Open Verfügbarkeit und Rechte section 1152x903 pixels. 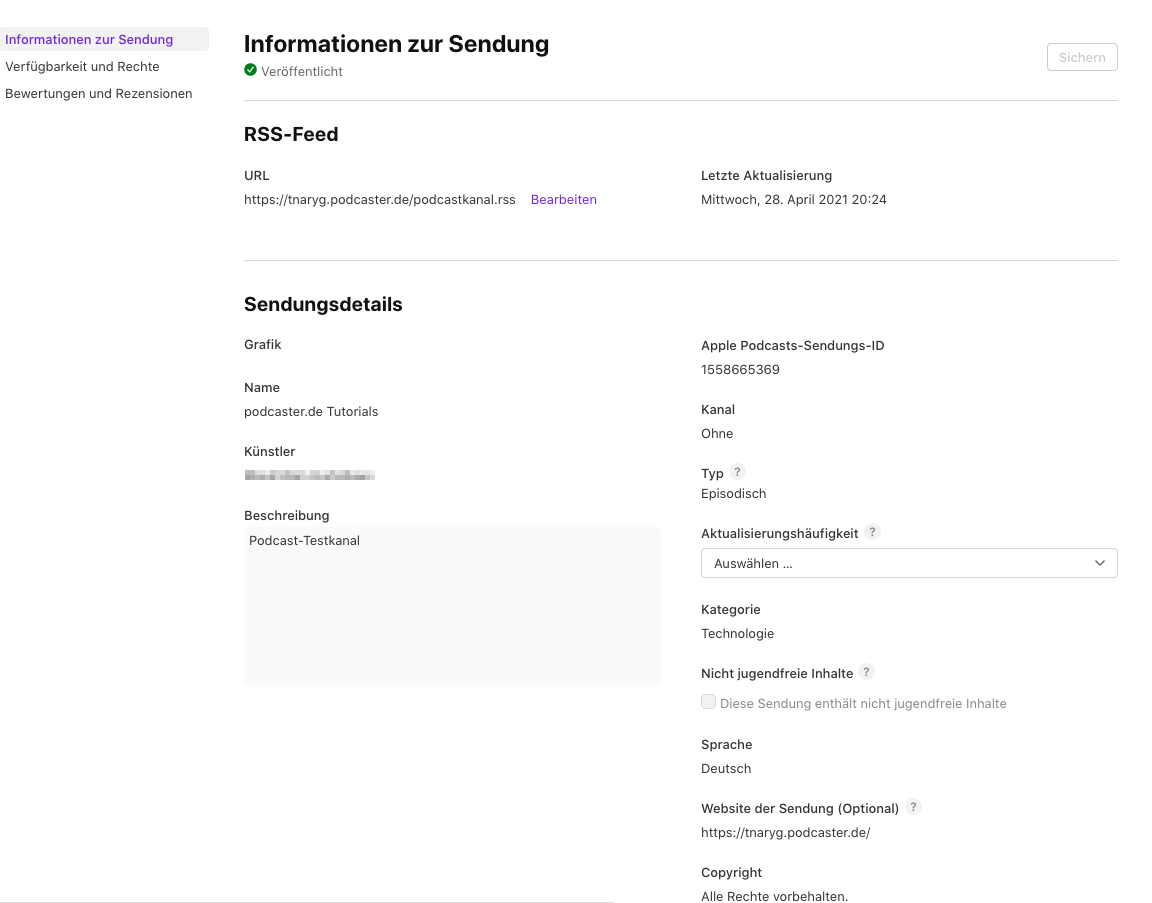82,66
